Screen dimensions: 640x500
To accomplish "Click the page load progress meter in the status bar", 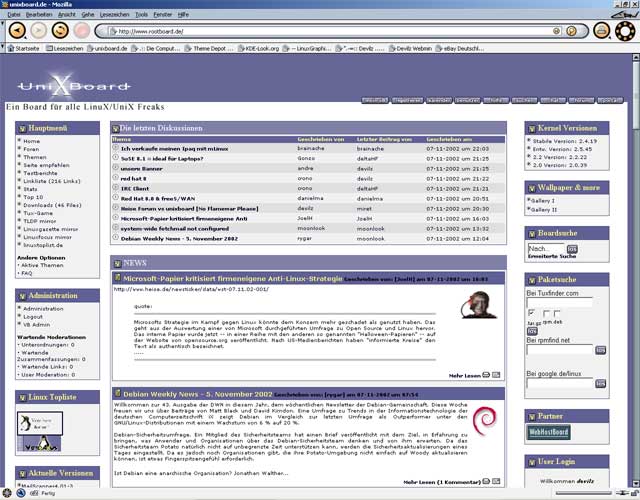I will pyautogui.click(x=584, y=493).
